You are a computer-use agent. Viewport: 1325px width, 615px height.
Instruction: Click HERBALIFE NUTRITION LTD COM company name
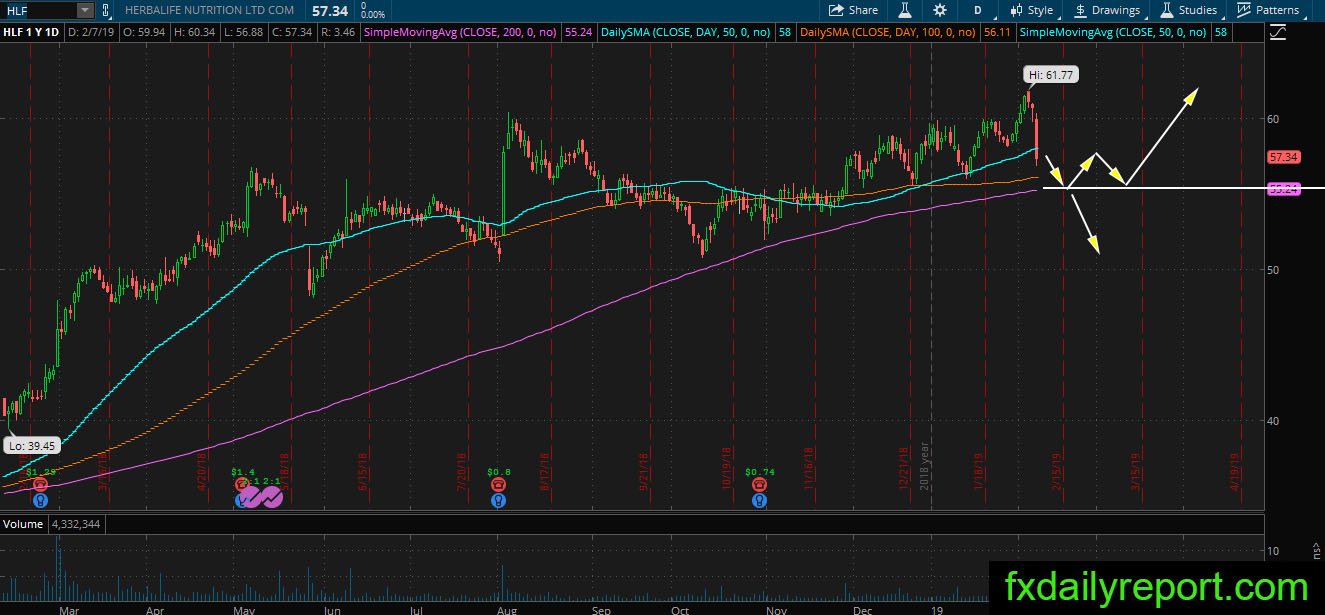point(209,10)
